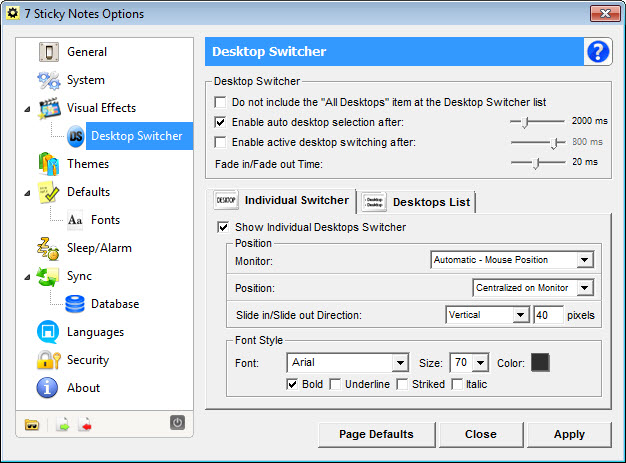Collapse the Defaults tree node
Image resolution: width=626 pixels, height=463 pixels.
coord(27,193)
